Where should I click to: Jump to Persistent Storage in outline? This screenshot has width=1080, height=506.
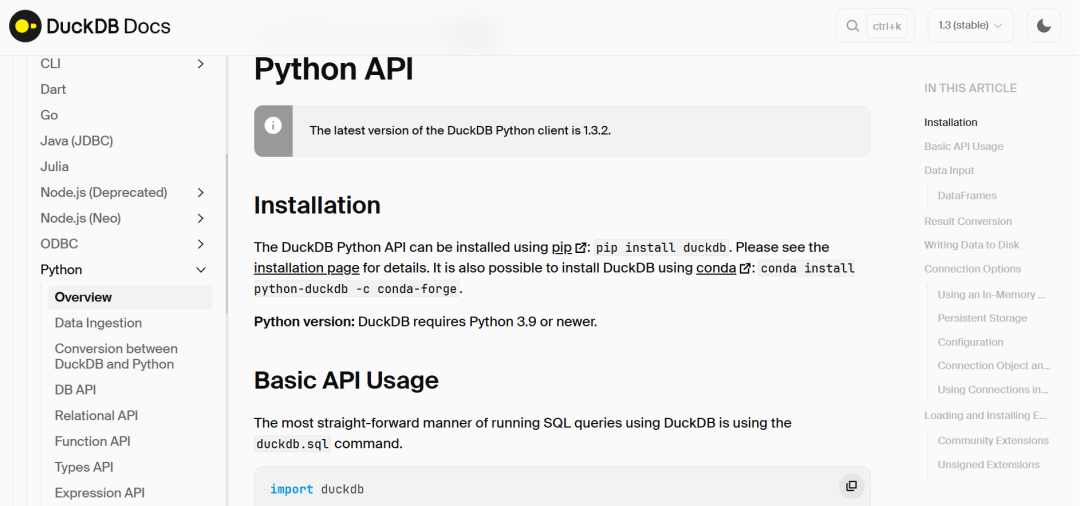click(982, 318)
